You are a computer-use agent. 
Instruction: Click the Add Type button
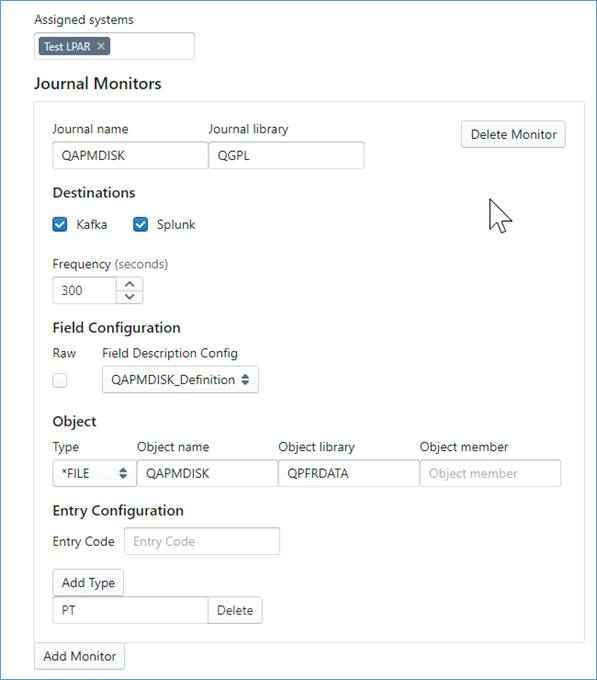click(x=88, y=582)
